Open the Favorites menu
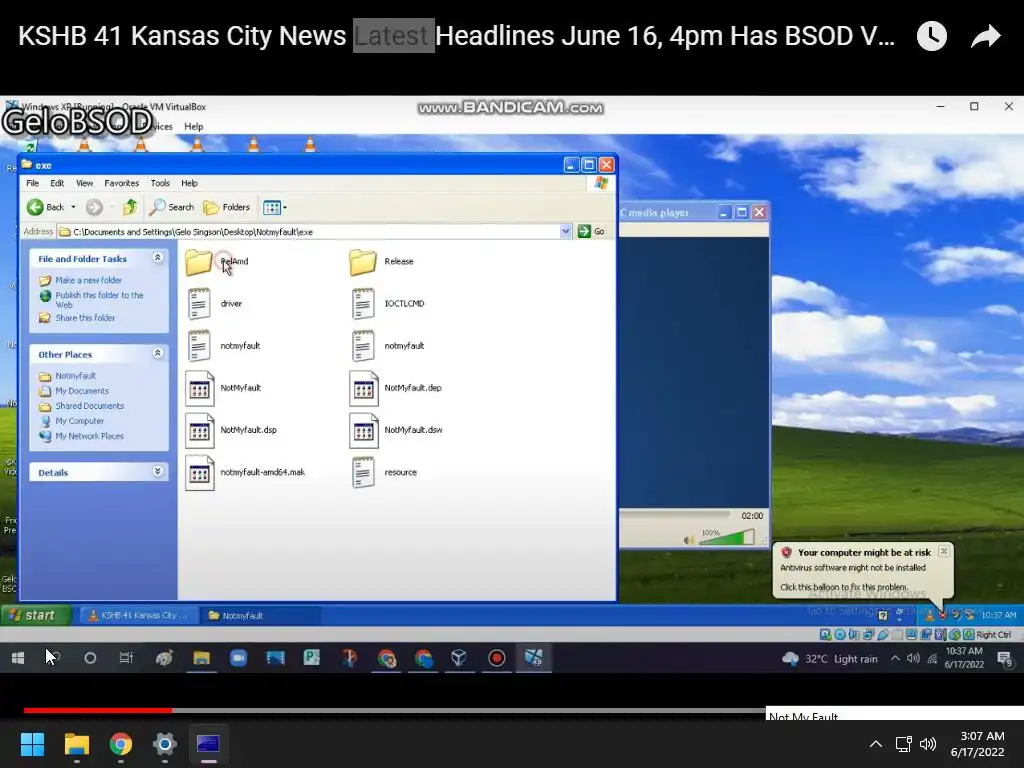Viewport: 1024px width, 768px height. [121, 183]
